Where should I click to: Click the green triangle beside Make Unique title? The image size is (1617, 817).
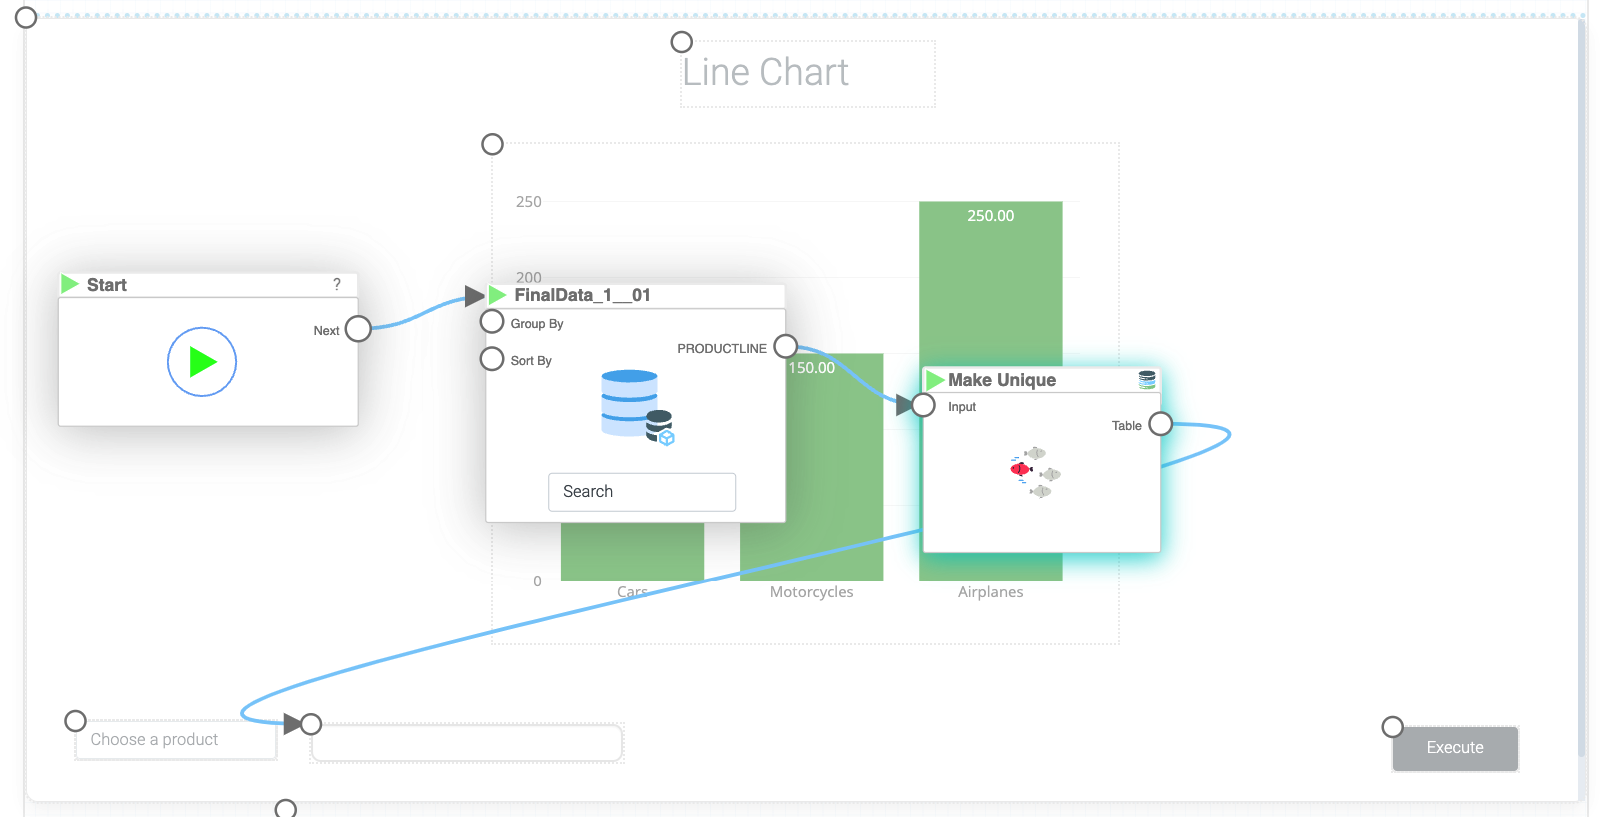tap(935, 380)
